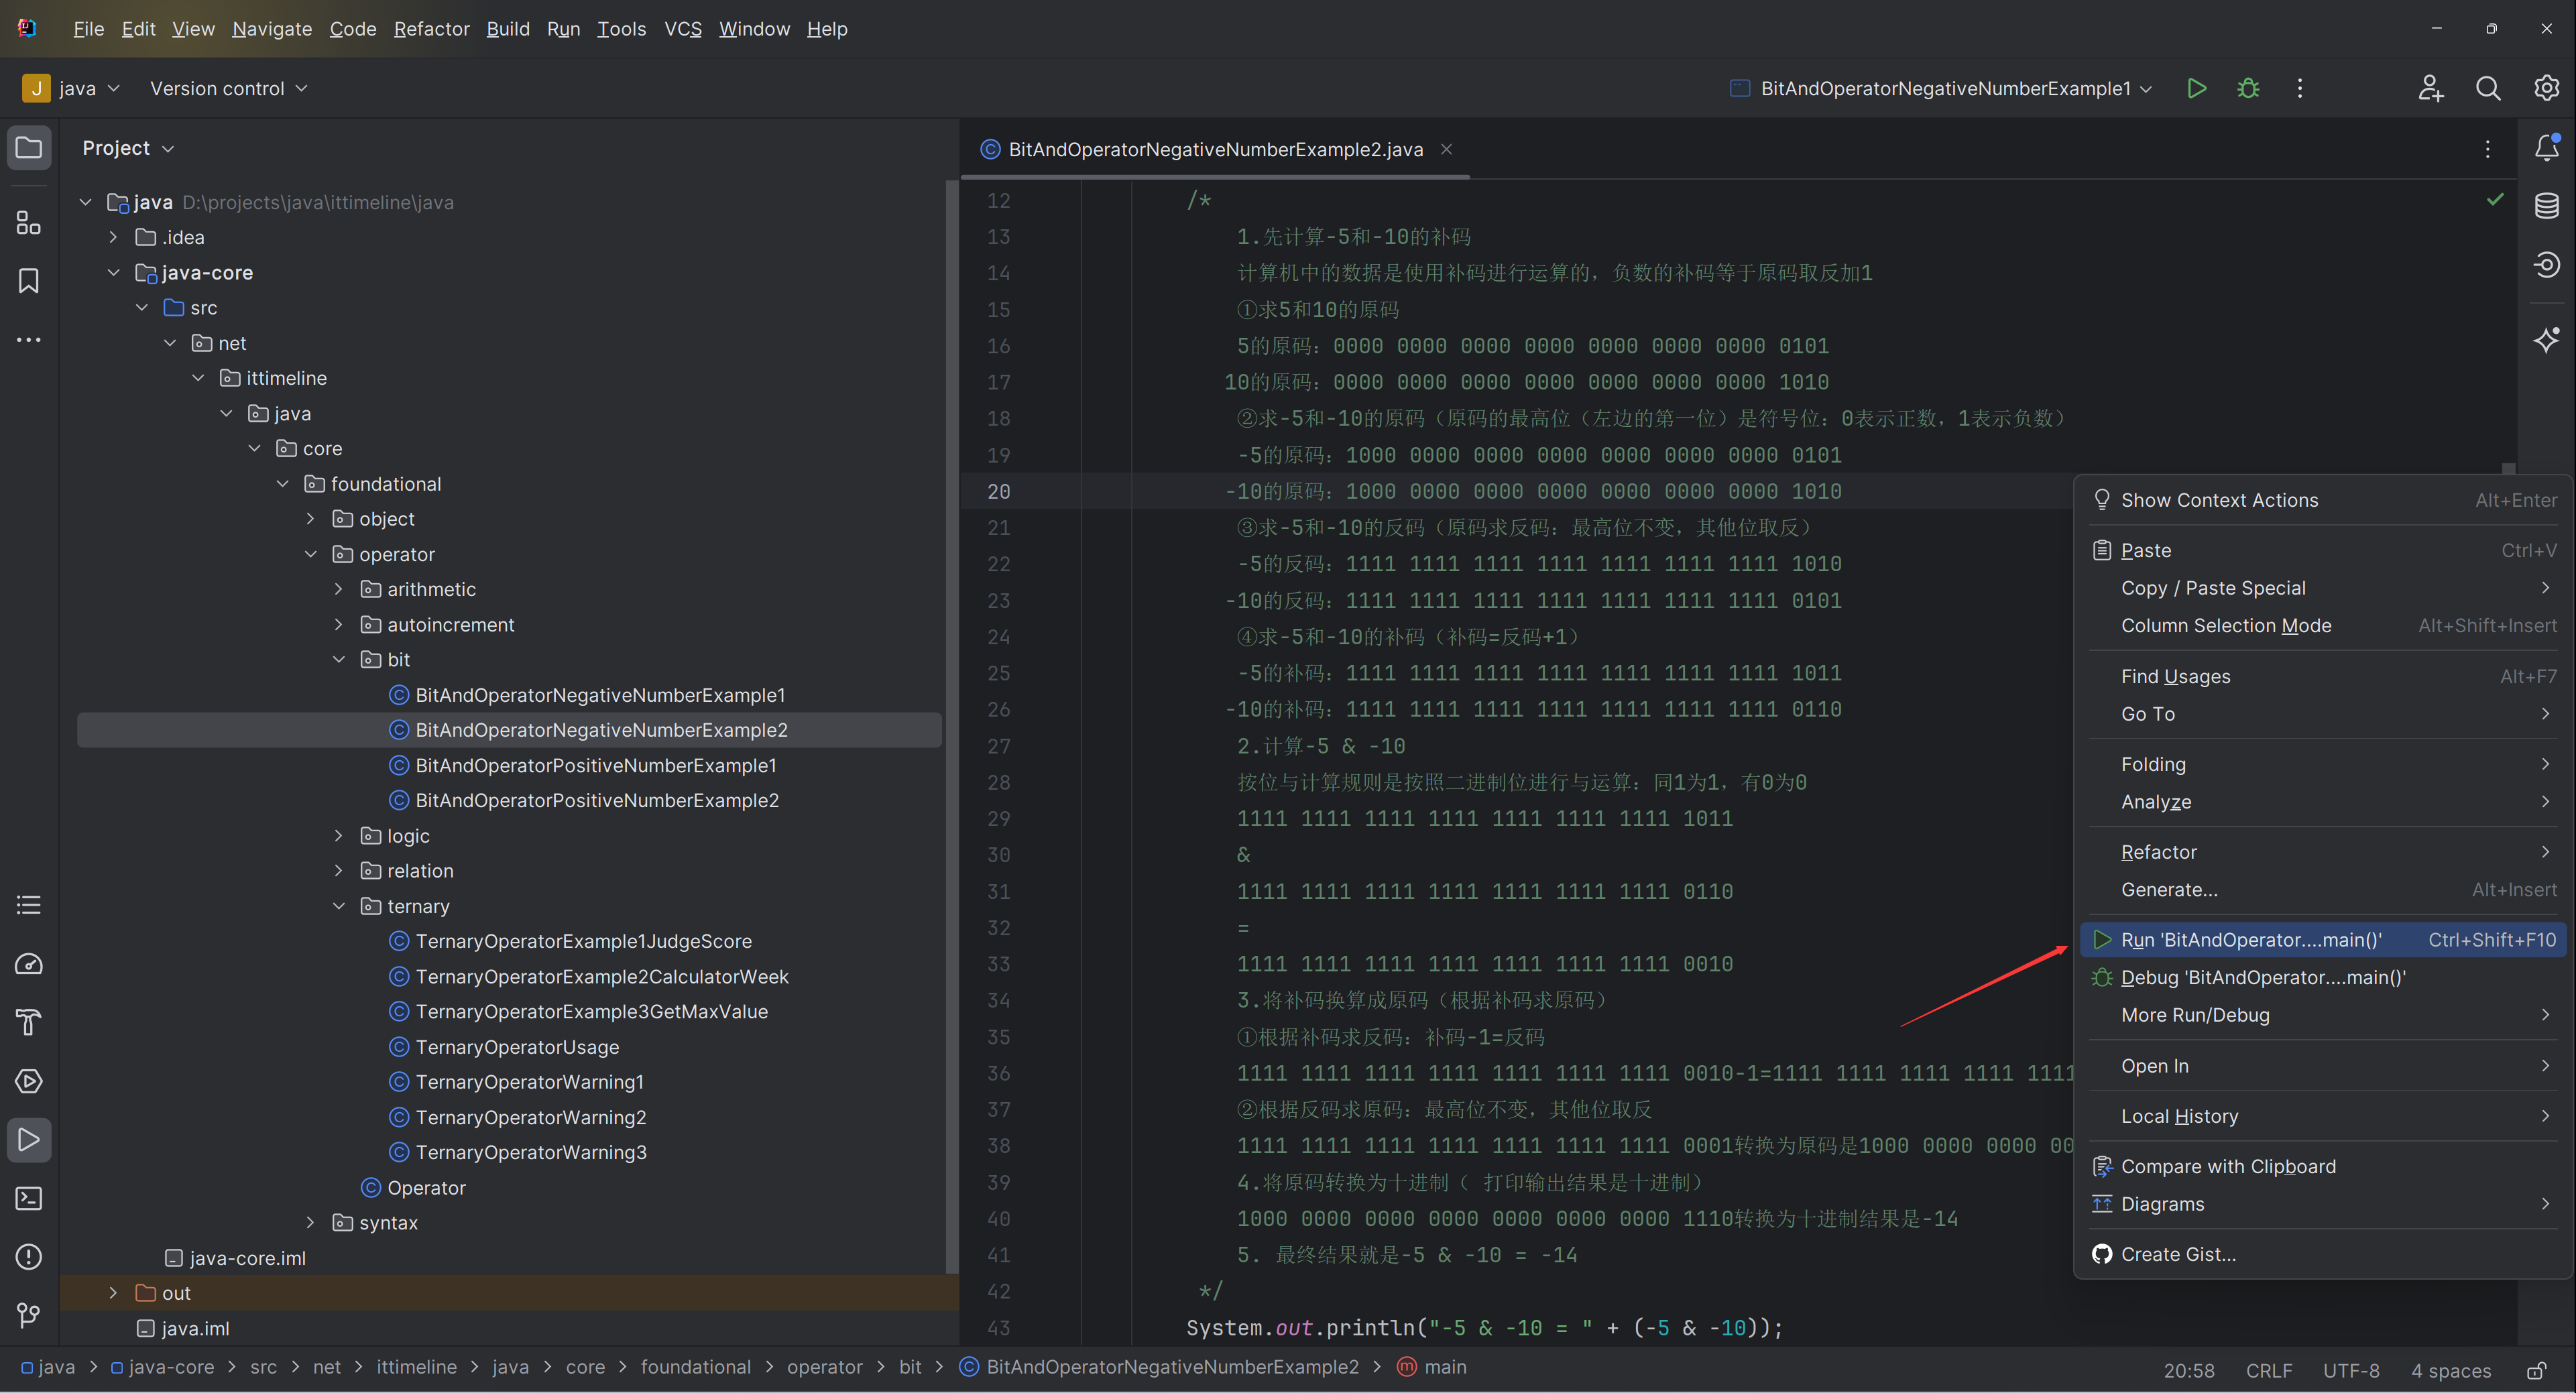2576x1393 pixels.
Task: Open the Services tool window icon
Action: [x=29, y=1081]
